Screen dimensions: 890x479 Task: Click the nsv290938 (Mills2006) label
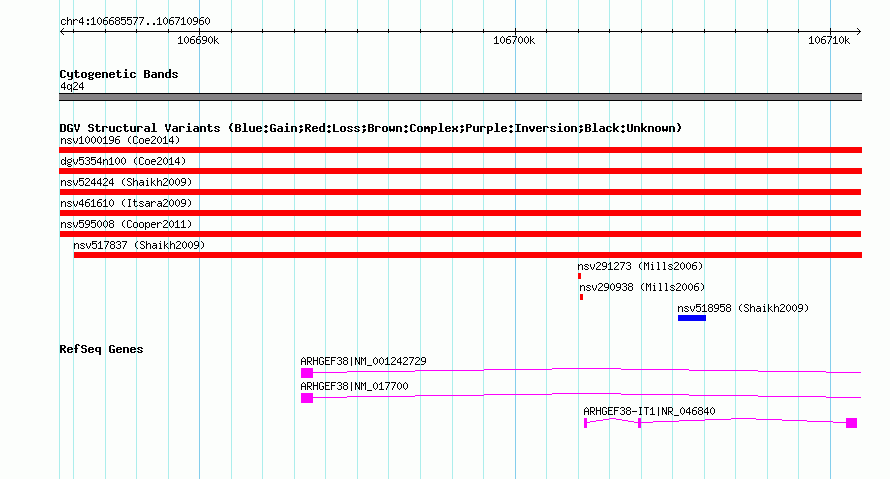[642, 287]
